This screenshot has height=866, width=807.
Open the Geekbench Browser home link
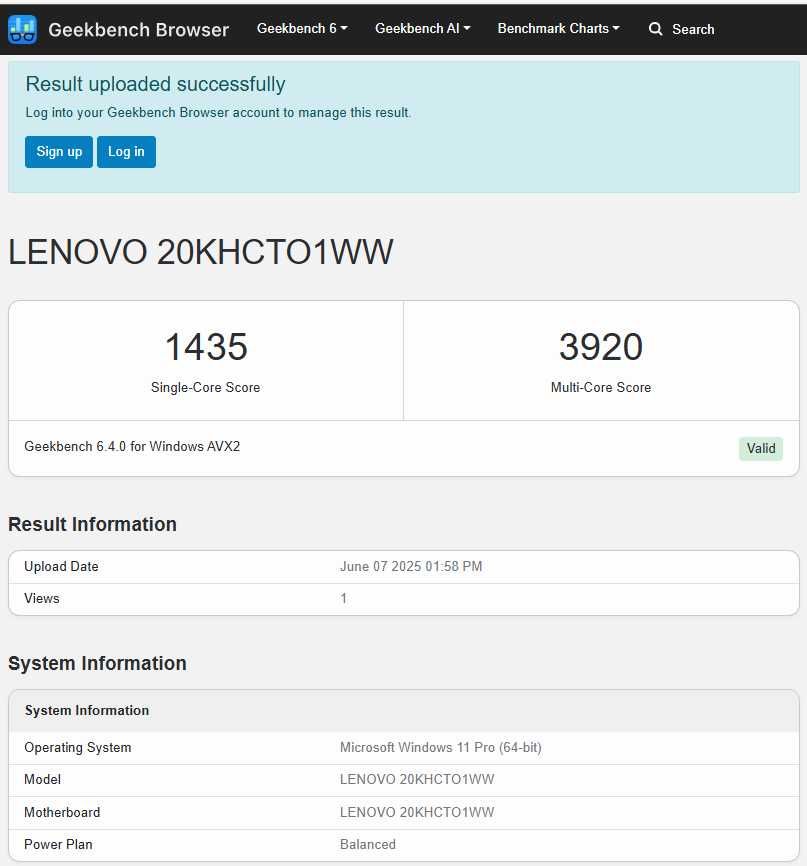138,29
